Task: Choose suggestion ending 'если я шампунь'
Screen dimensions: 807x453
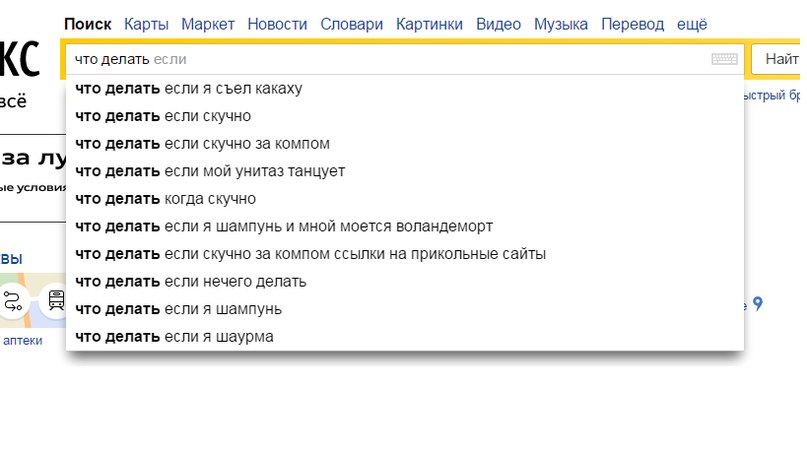Action: point(405,309)
